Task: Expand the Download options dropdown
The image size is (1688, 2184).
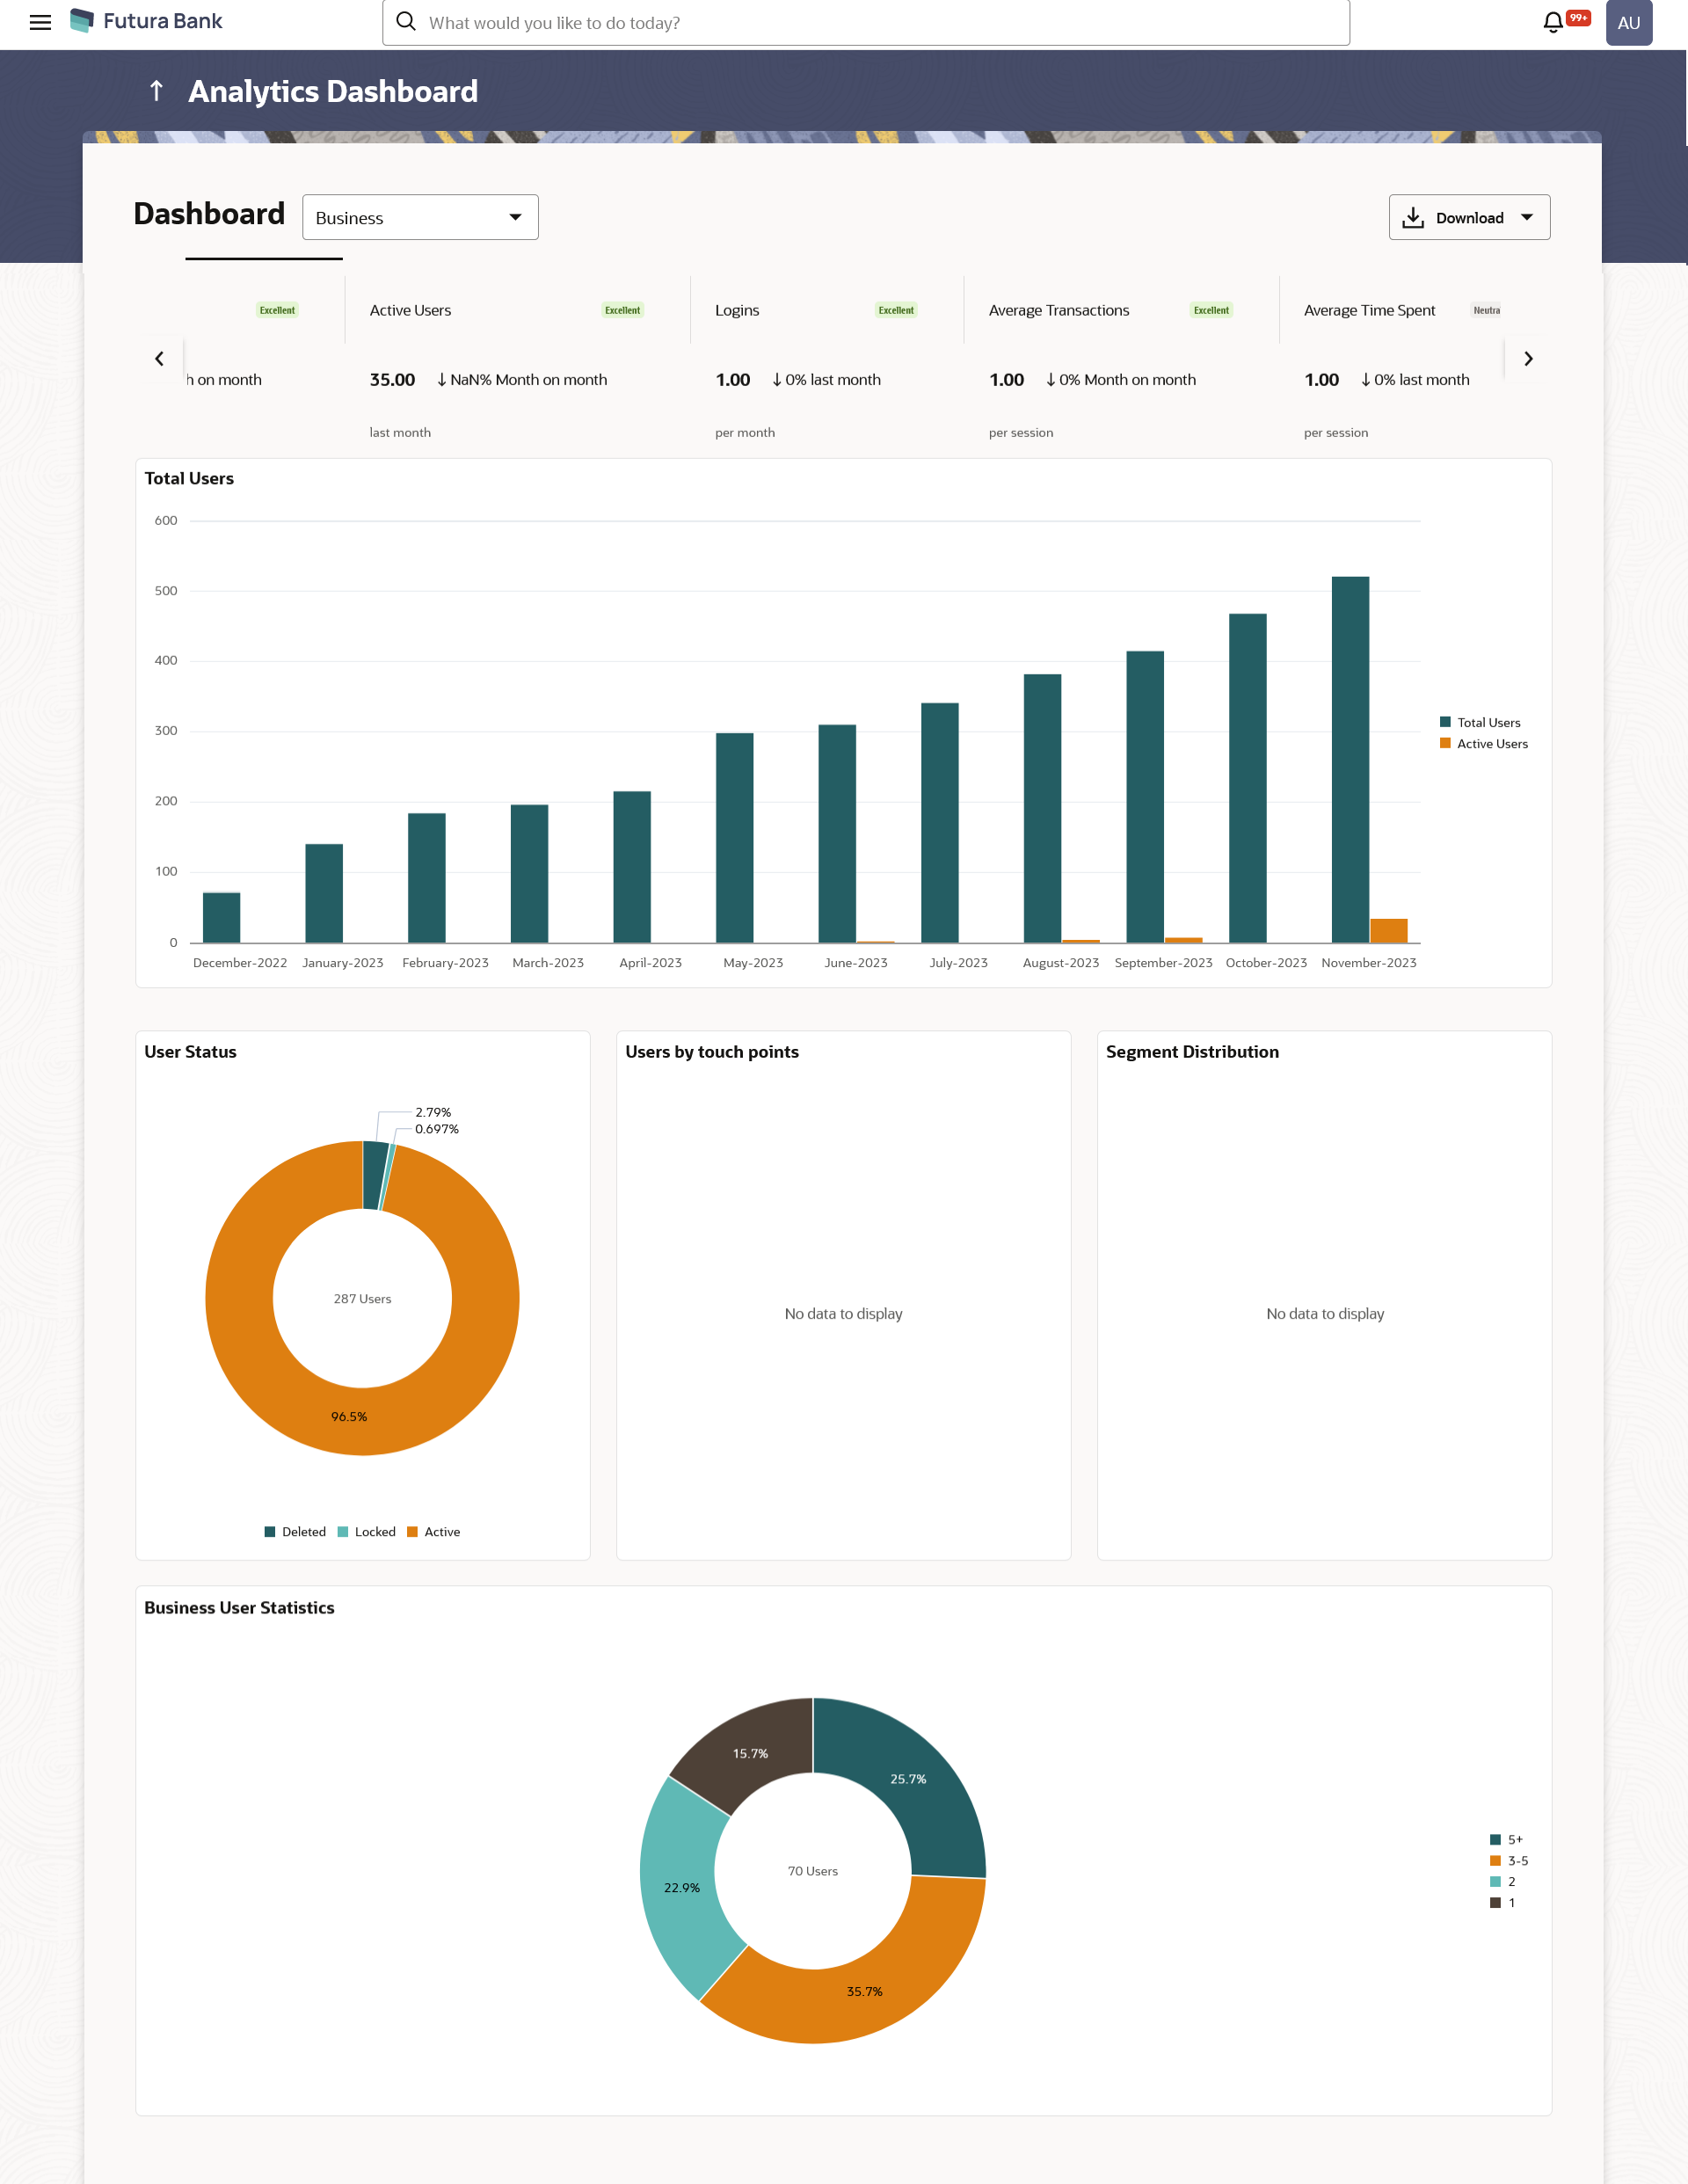Action: pyautogui.click(x=1468, y=217)
